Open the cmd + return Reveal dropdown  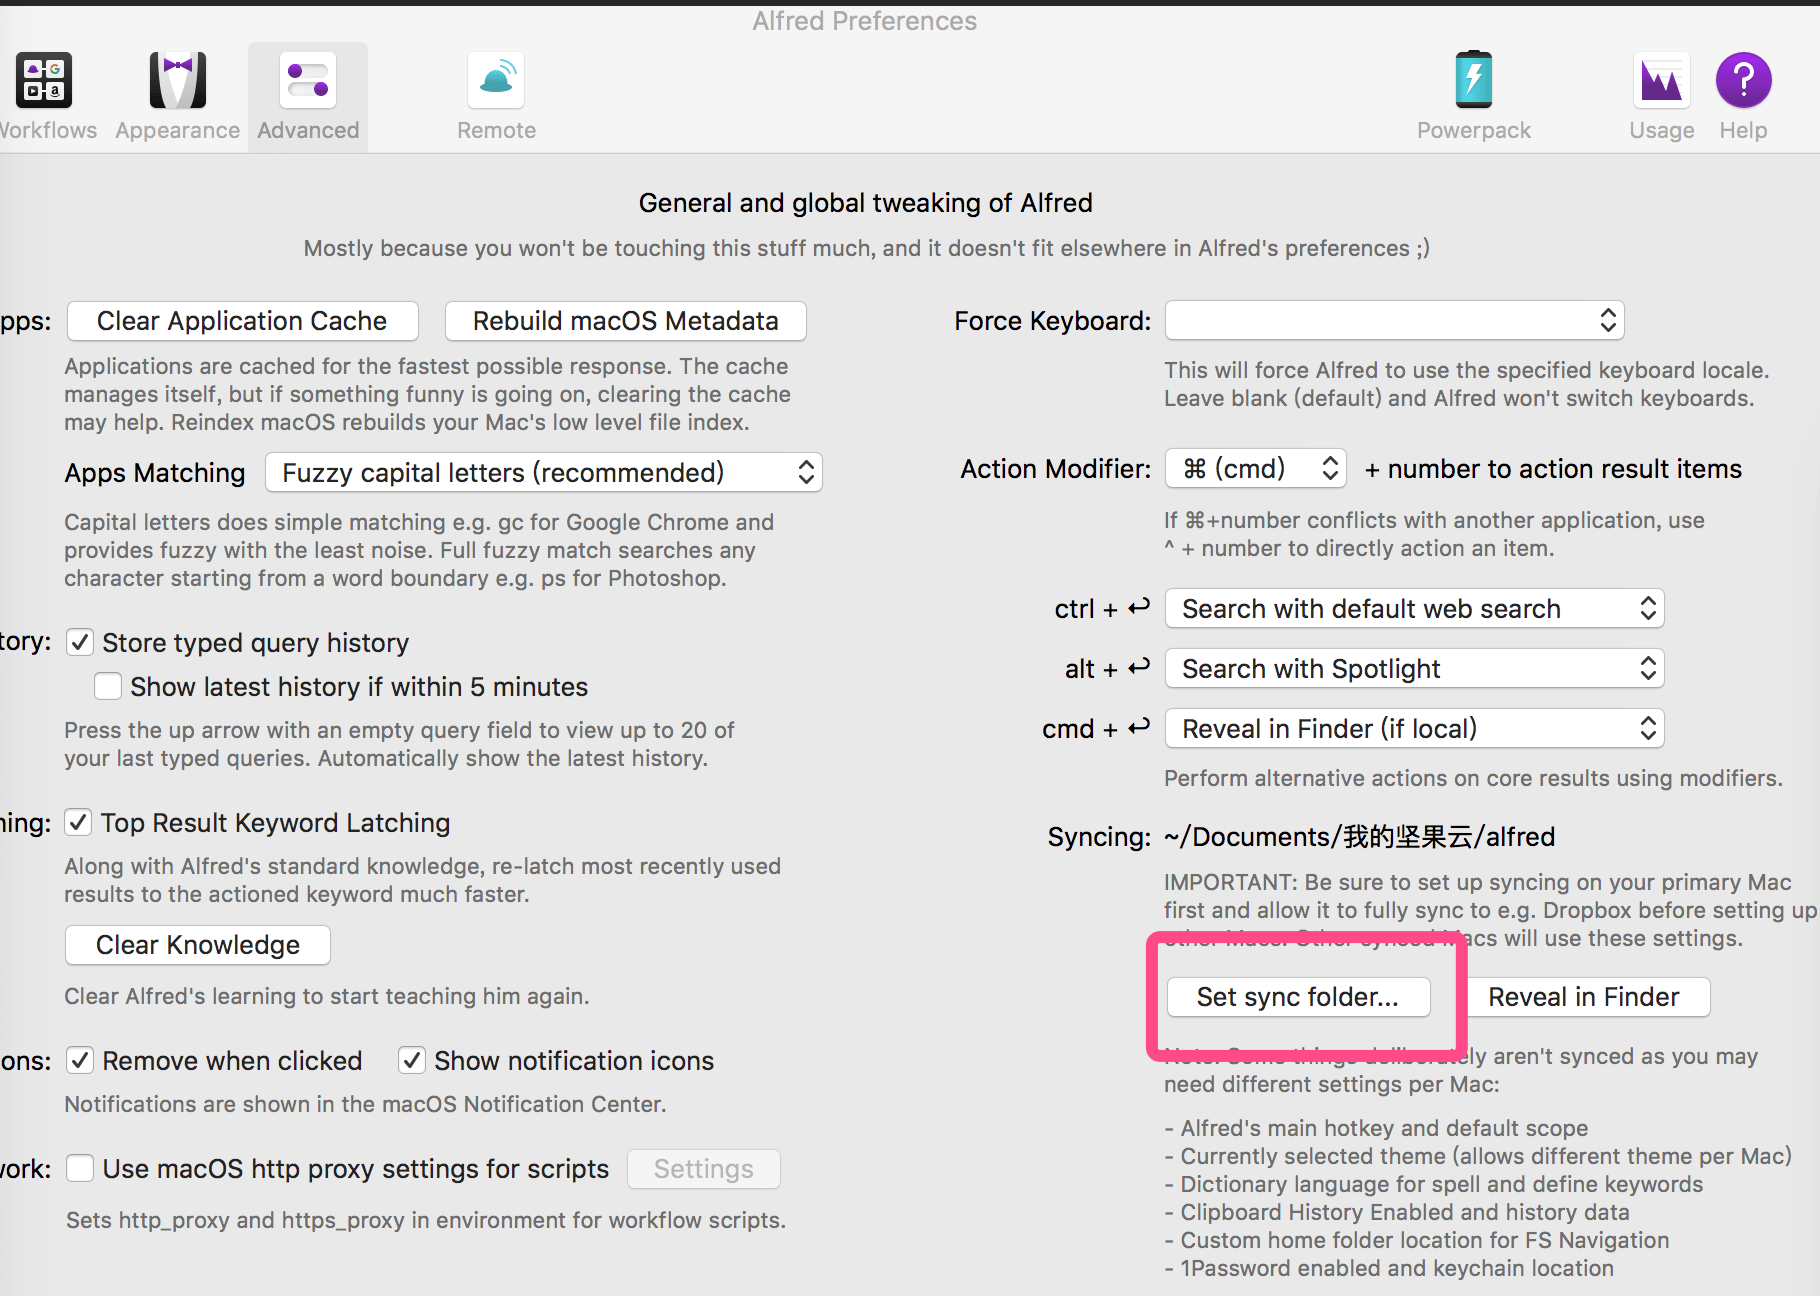[x=1415, y=728]
